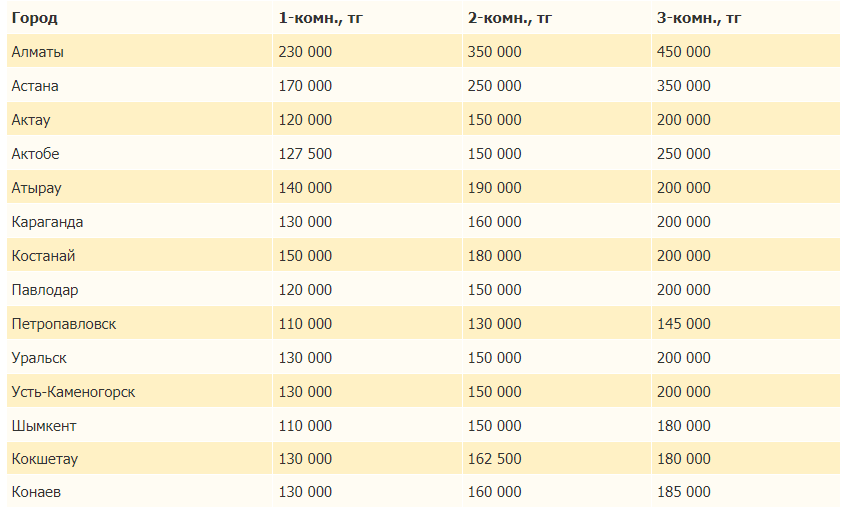
Task: Click Кокшетау's 162 500 two-room price
Action: 494,460
